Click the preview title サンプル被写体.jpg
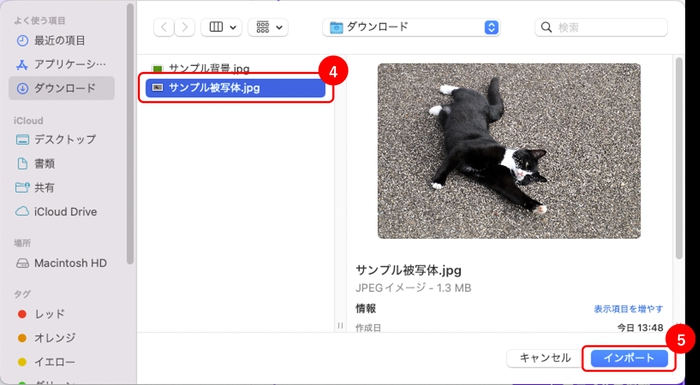The height and width of the screenshot is (385, 700). [x=408, y=270]
